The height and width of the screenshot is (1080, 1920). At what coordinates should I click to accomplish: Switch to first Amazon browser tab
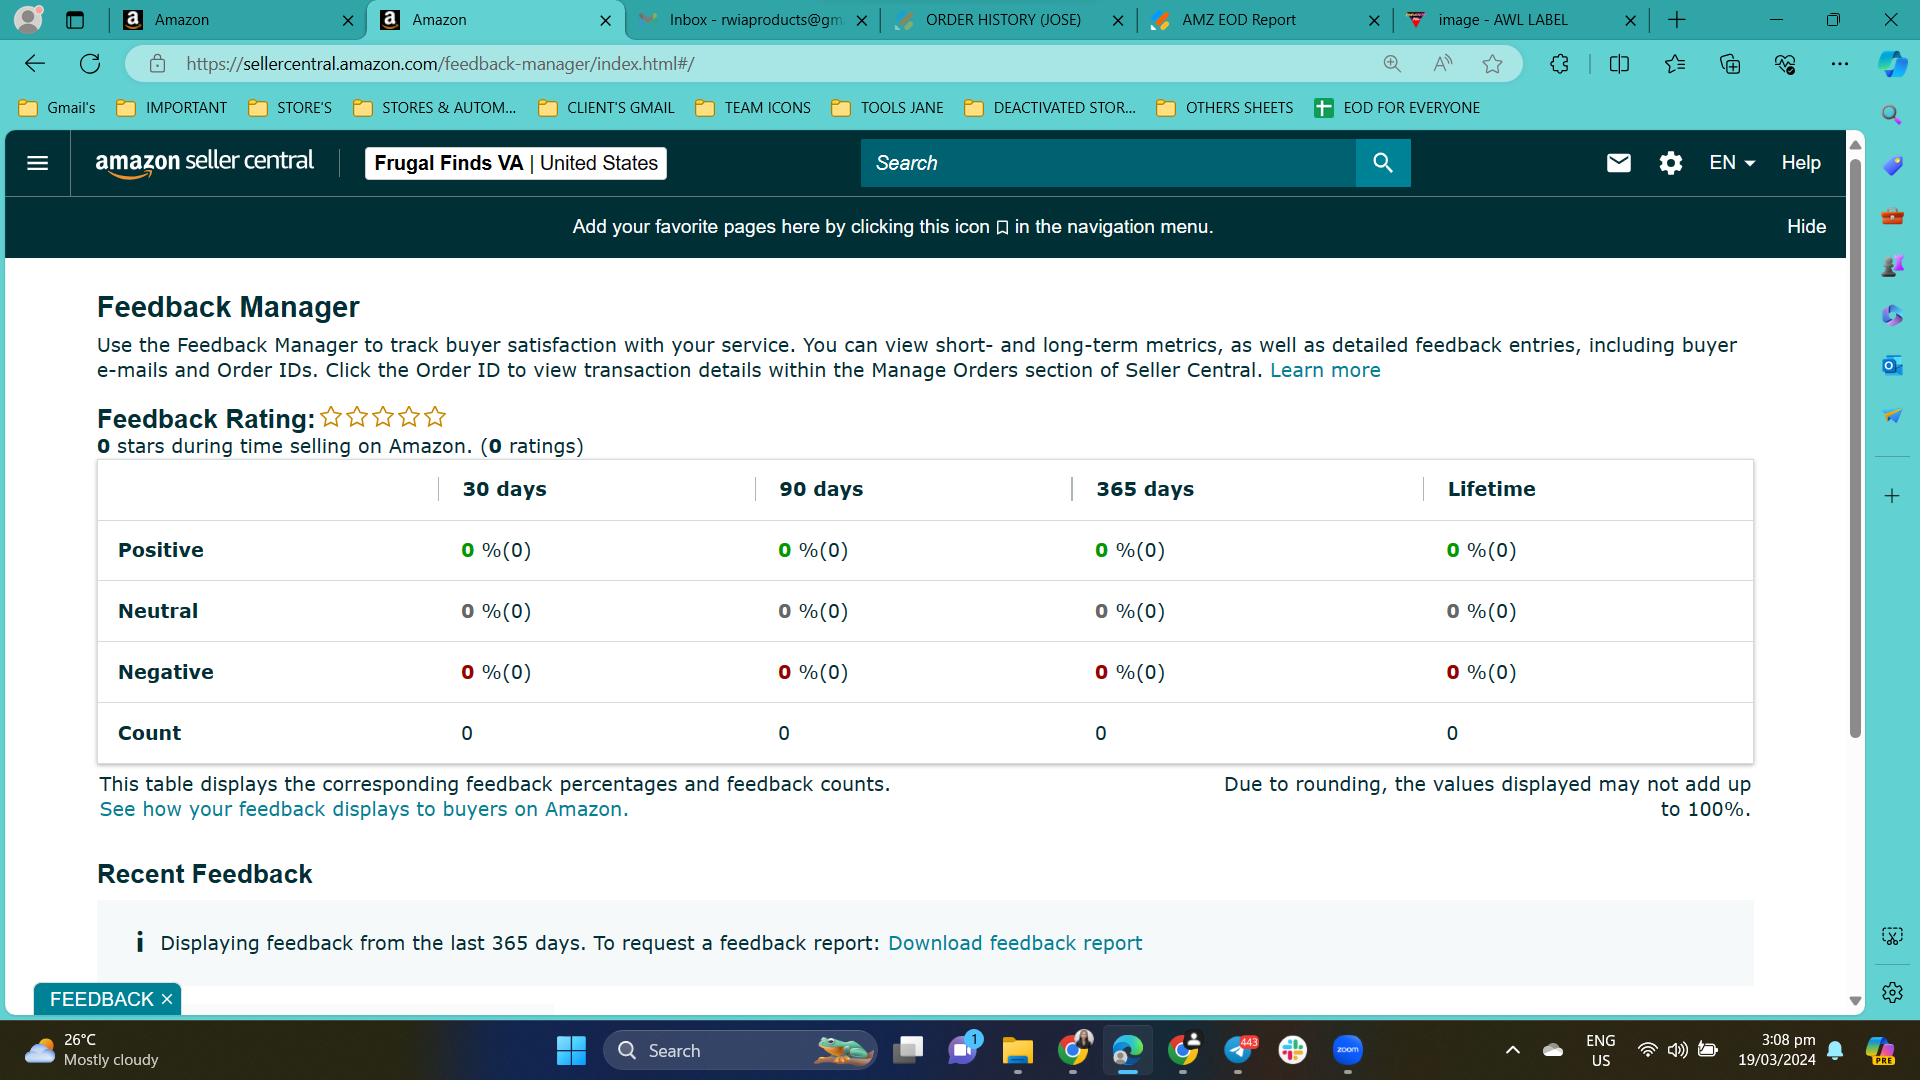tap(238, 20)
